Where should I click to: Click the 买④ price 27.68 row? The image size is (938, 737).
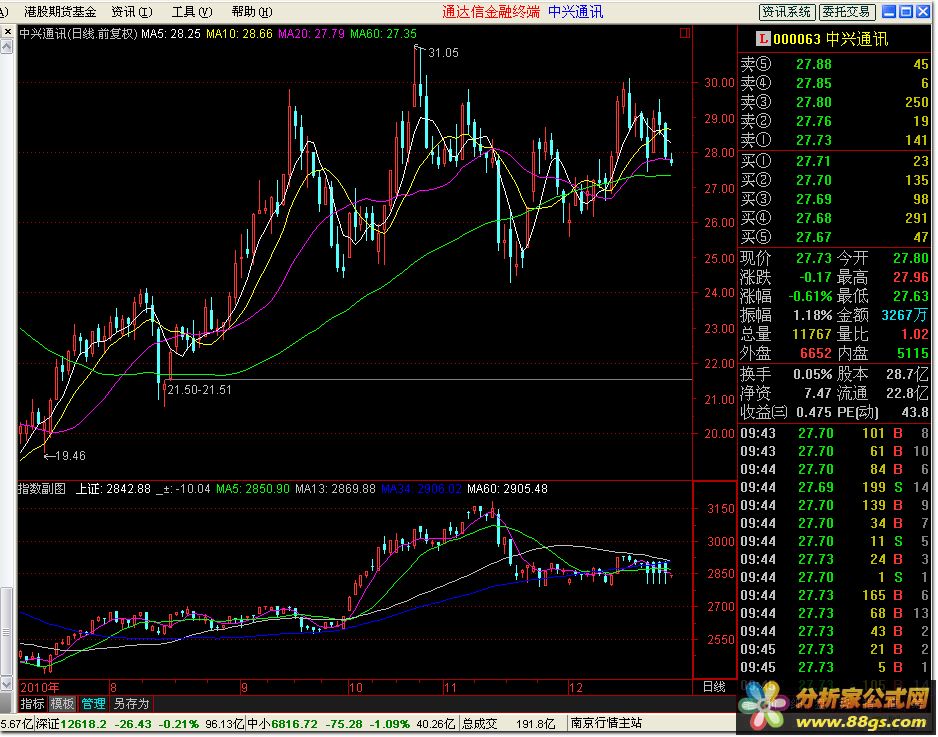834,218
